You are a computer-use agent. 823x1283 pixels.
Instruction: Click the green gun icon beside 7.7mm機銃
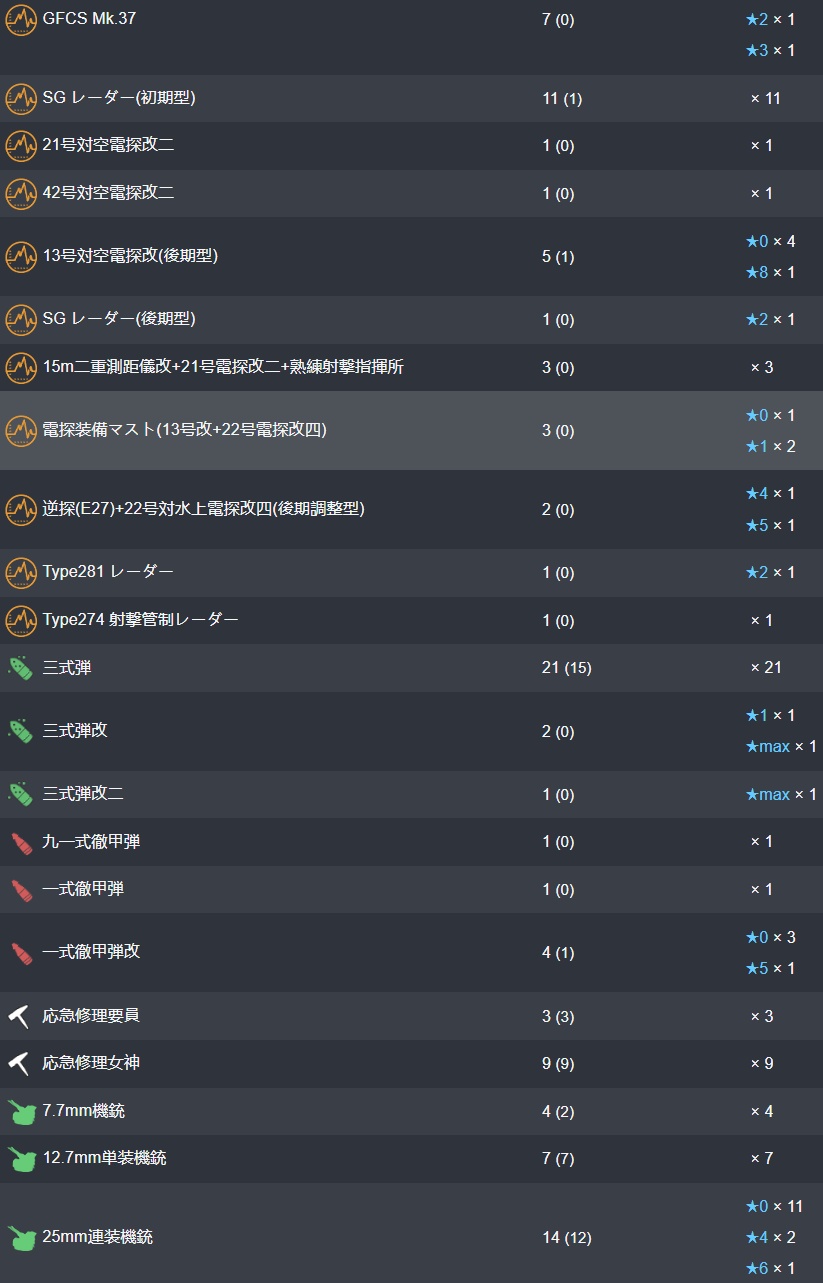[x=21, y=1111]
